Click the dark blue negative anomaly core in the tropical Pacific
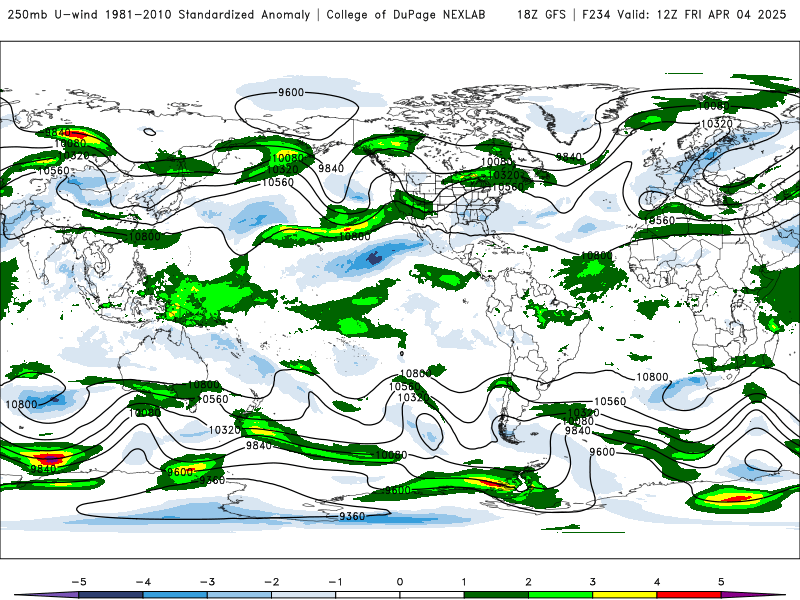Viewport: 800px width, 600px height. 375,259
